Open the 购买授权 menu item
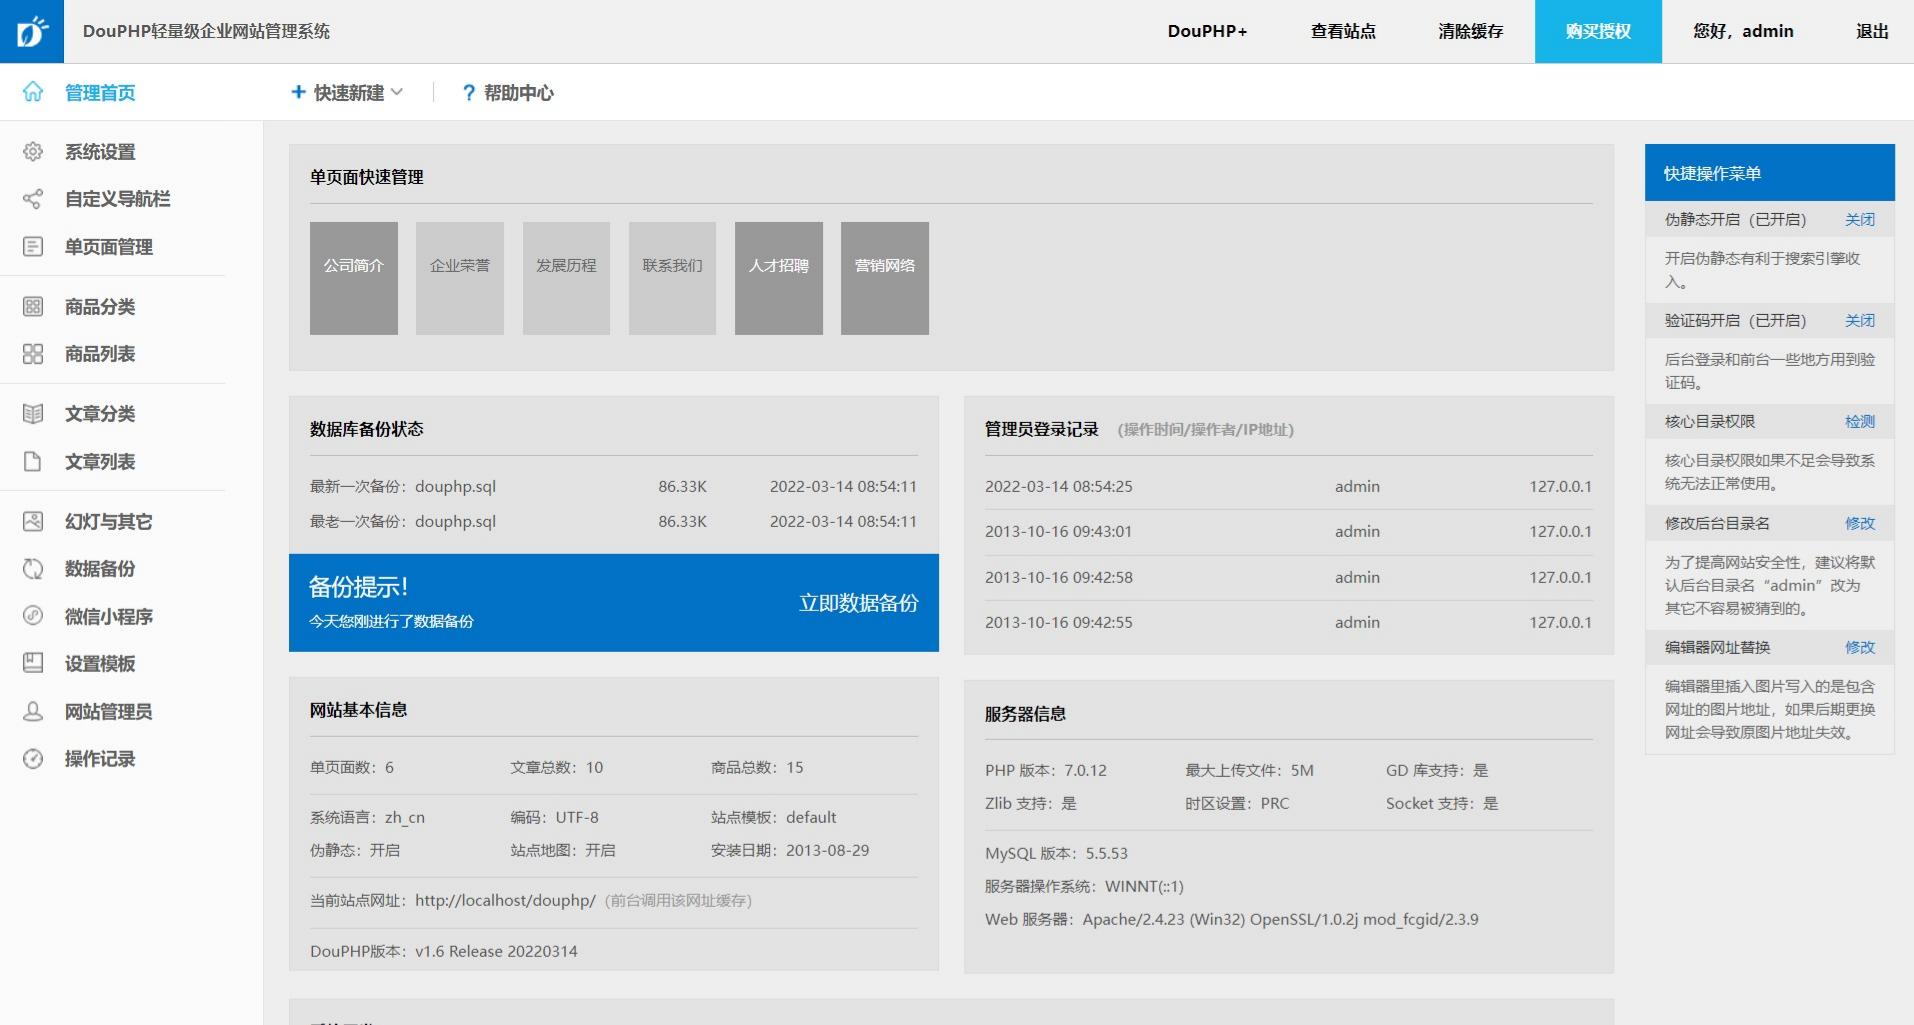The width and height of the screenshot is (1914, 1025). (x=1596, y=31)
